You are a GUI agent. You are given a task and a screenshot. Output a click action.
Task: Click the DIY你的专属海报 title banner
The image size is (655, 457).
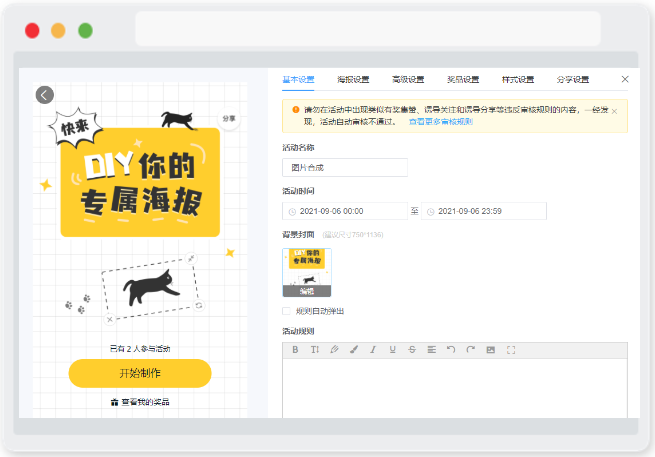140,183
